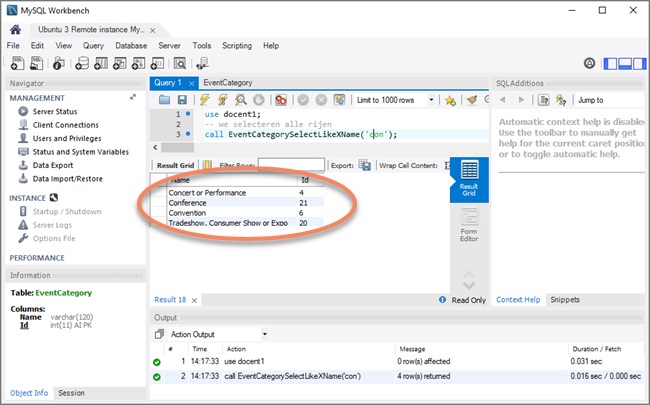Go back in context help navigation
650x405 pixels.
click(x=503, y=100)
